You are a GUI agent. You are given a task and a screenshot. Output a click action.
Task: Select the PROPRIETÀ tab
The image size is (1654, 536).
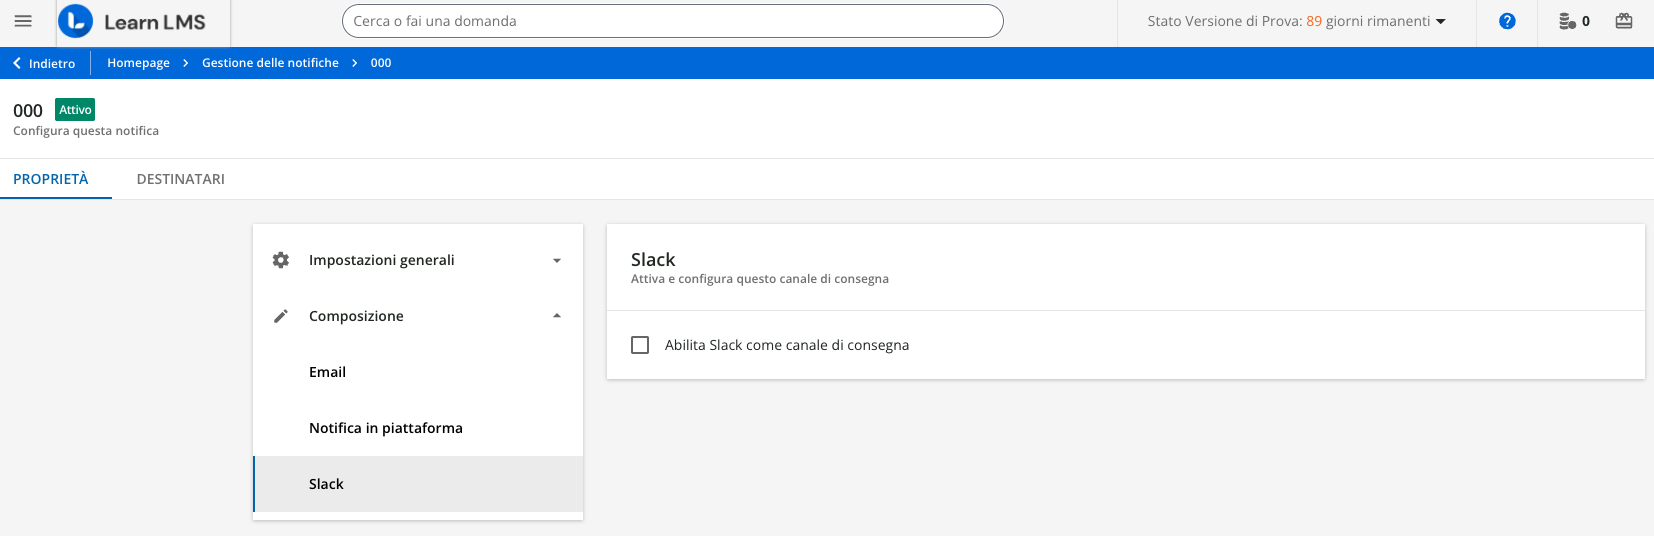tap(51, 179)
